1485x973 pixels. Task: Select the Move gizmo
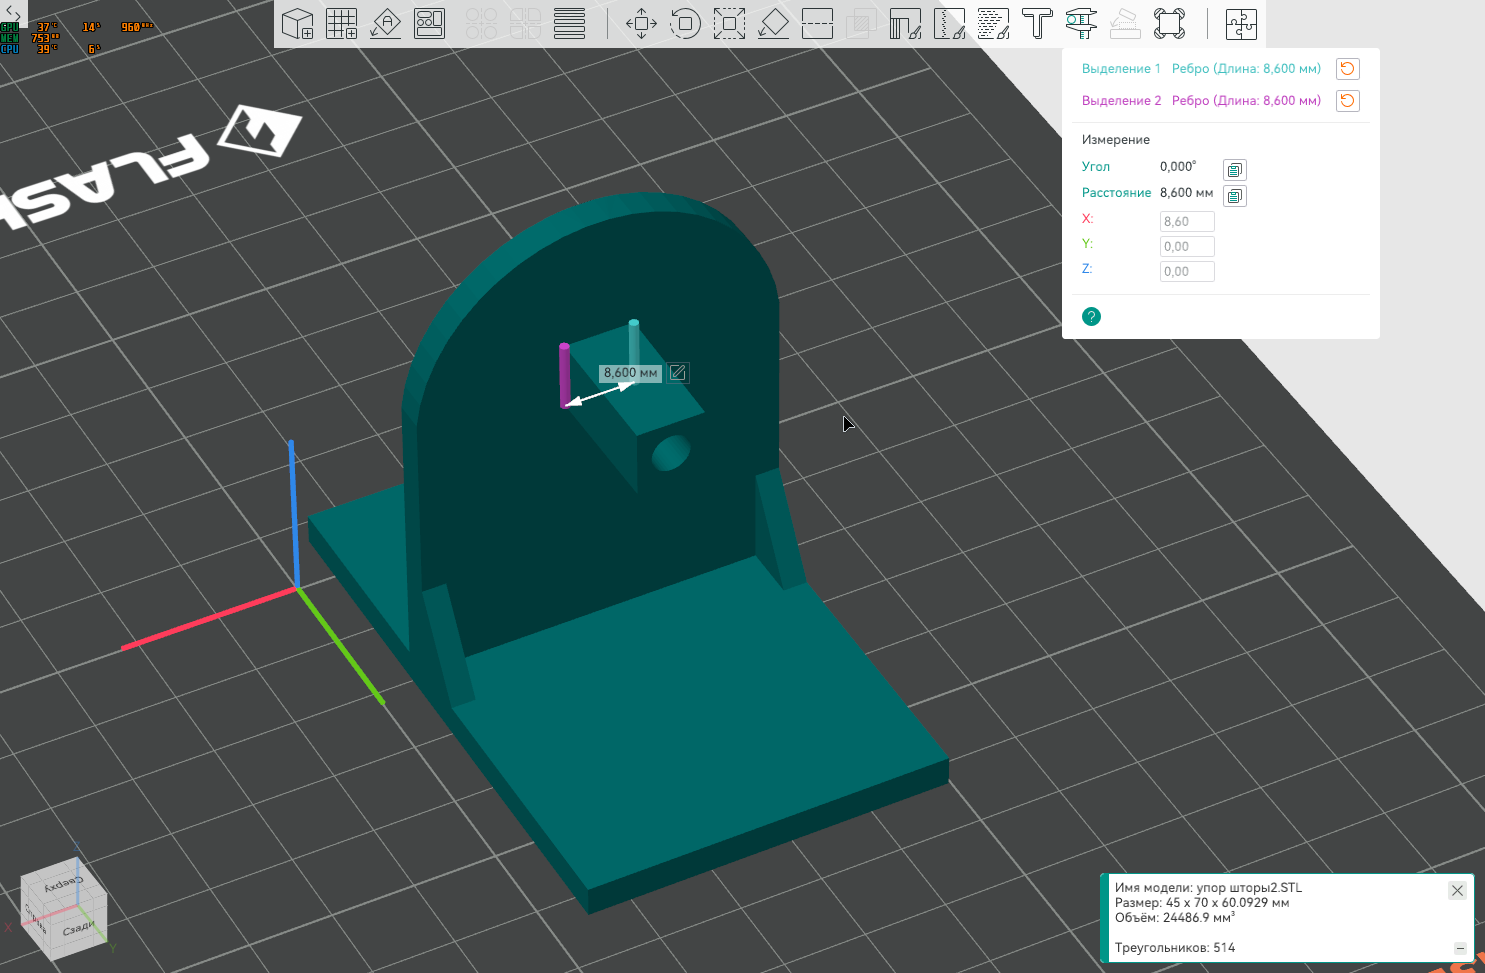click(641, 24)
